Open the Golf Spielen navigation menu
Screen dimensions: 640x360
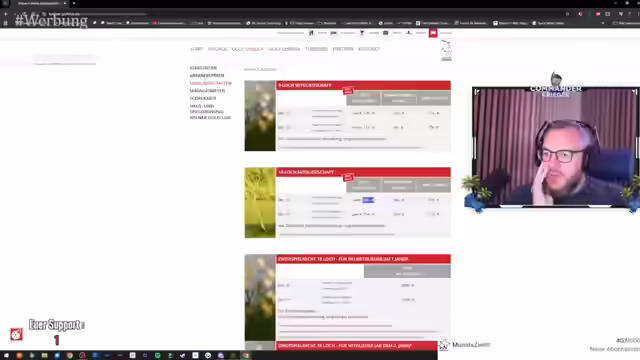coord(247,49)
